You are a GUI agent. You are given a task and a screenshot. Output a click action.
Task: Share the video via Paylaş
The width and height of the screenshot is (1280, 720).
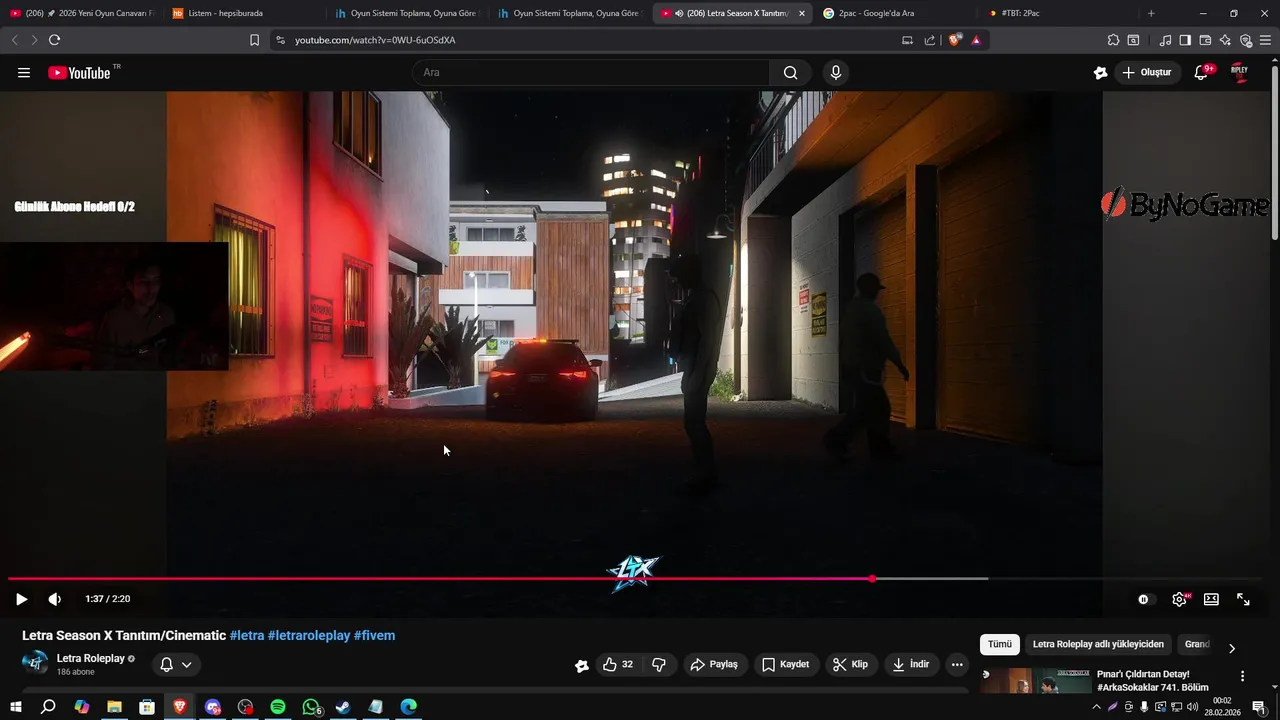714,664
